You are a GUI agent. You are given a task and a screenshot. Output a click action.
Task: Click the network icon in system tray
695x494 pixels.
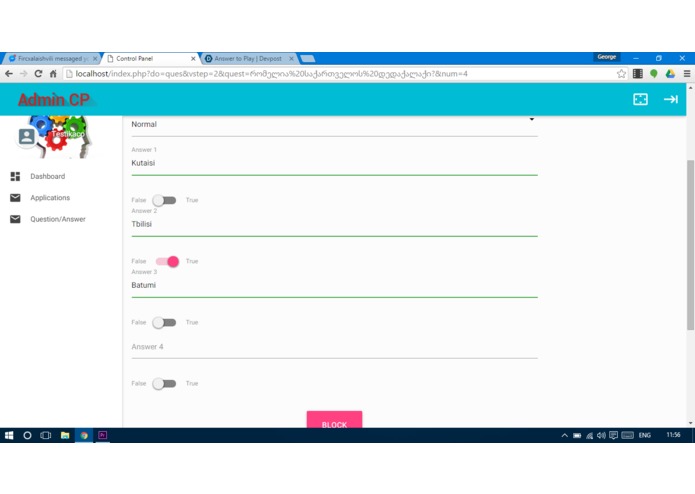[589, 436]
